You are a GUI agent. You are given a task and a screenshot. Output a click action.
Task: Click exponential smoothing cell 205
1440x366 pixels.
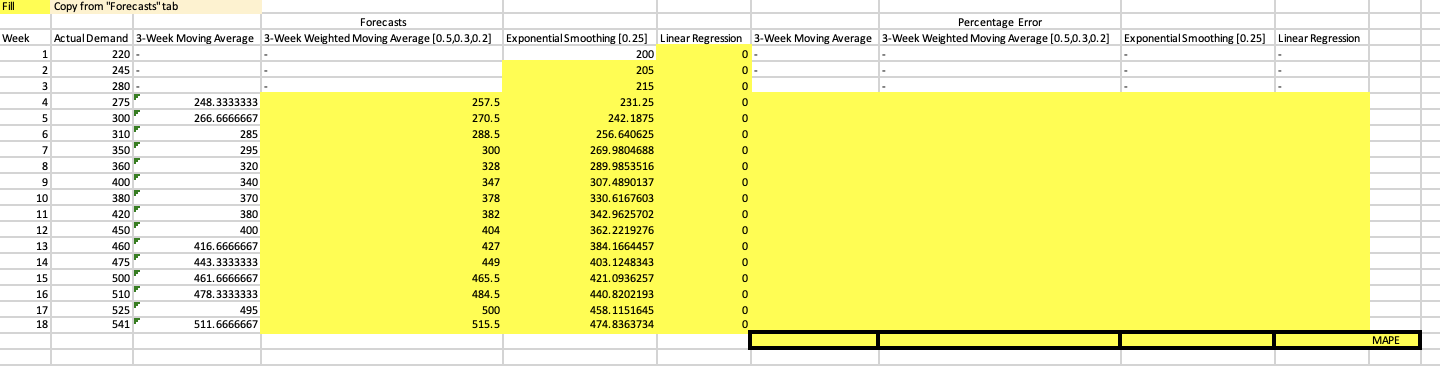click(x=580, y=69)
